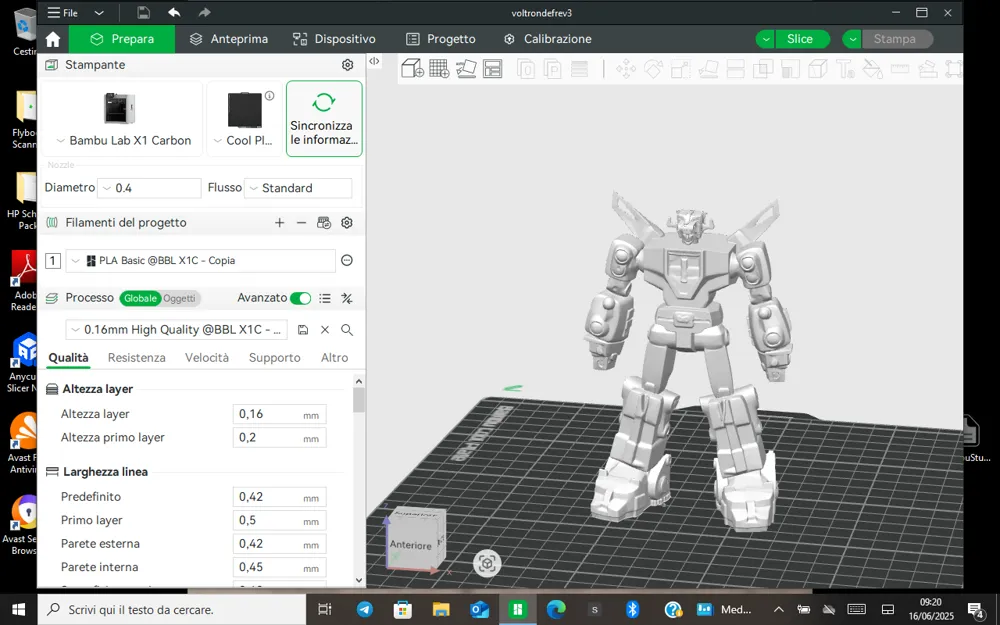Click the settings panel scrollbar down arrow
The width and height of the screenshot is (1000, 625).
pos(358,580)
